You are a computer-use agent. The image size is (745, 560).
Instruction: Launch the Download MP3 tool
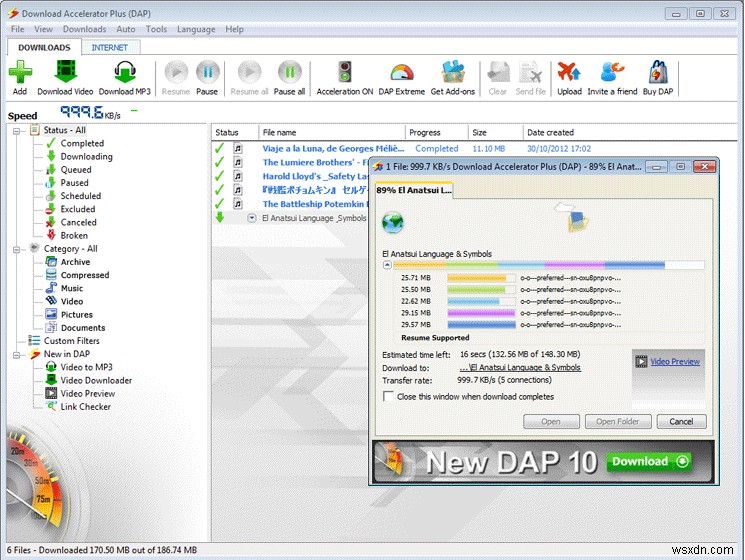(124, 73)
